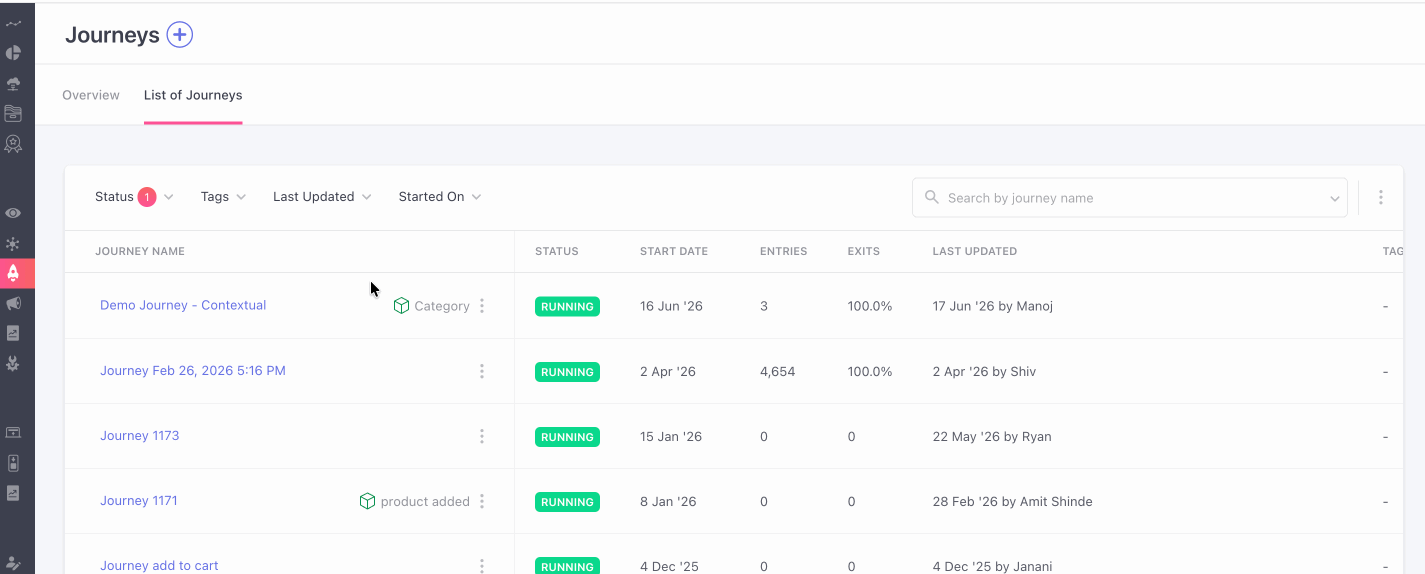Screen dimensions: 1425x574
Task: Expand the Tags filter dropdown
Action: 223,197
